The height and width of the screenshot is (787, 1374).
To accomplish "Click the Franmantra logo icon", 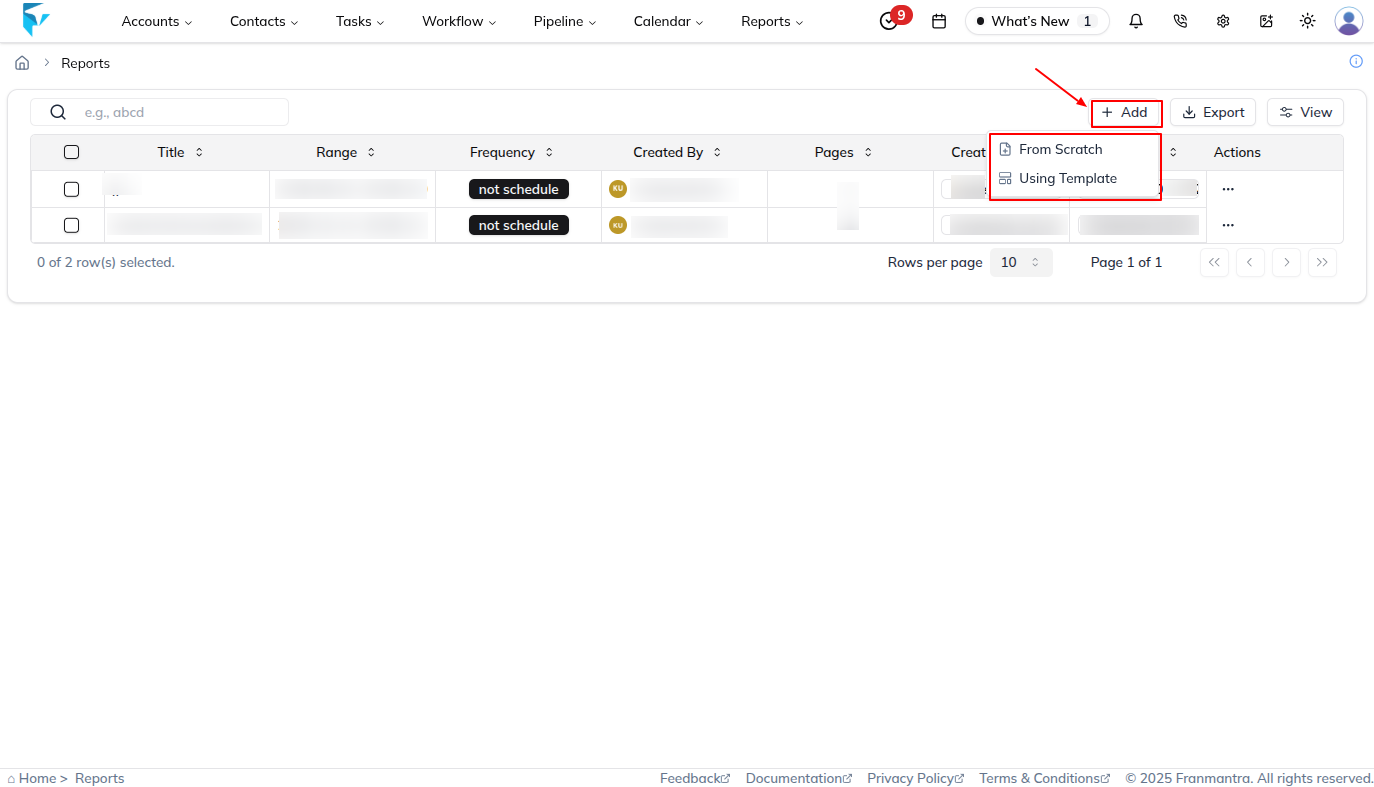I will pyautogui.click(x=36, y=20).
